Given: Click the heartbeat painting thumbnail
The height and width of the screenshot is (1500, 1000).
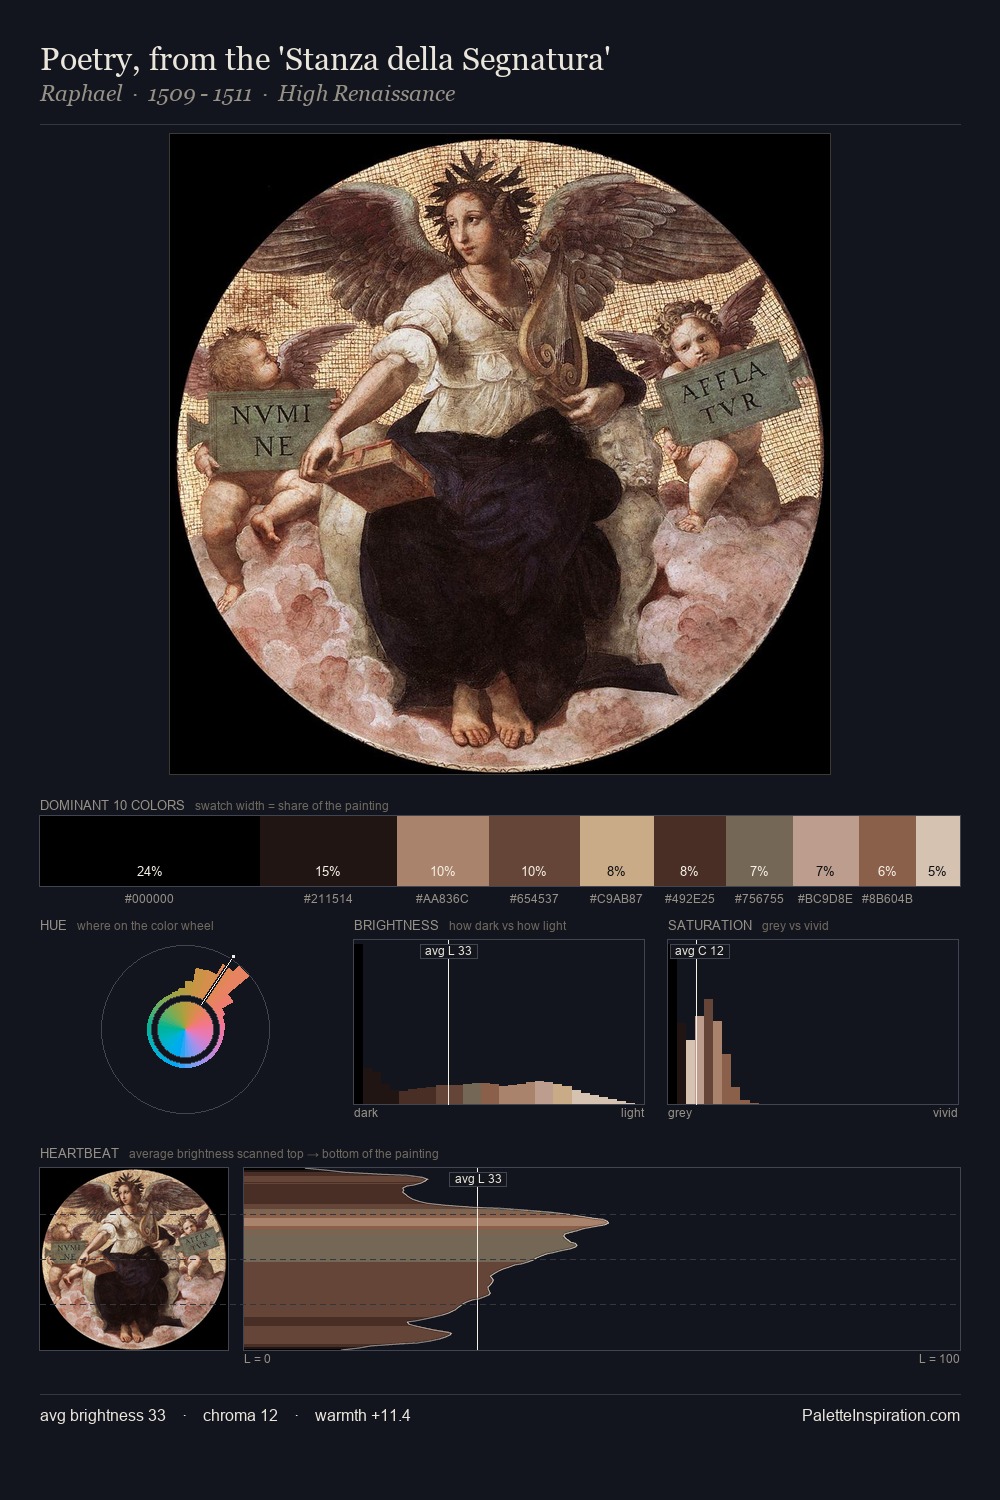Looking at the screenshot, I should tap(134, 1259).
